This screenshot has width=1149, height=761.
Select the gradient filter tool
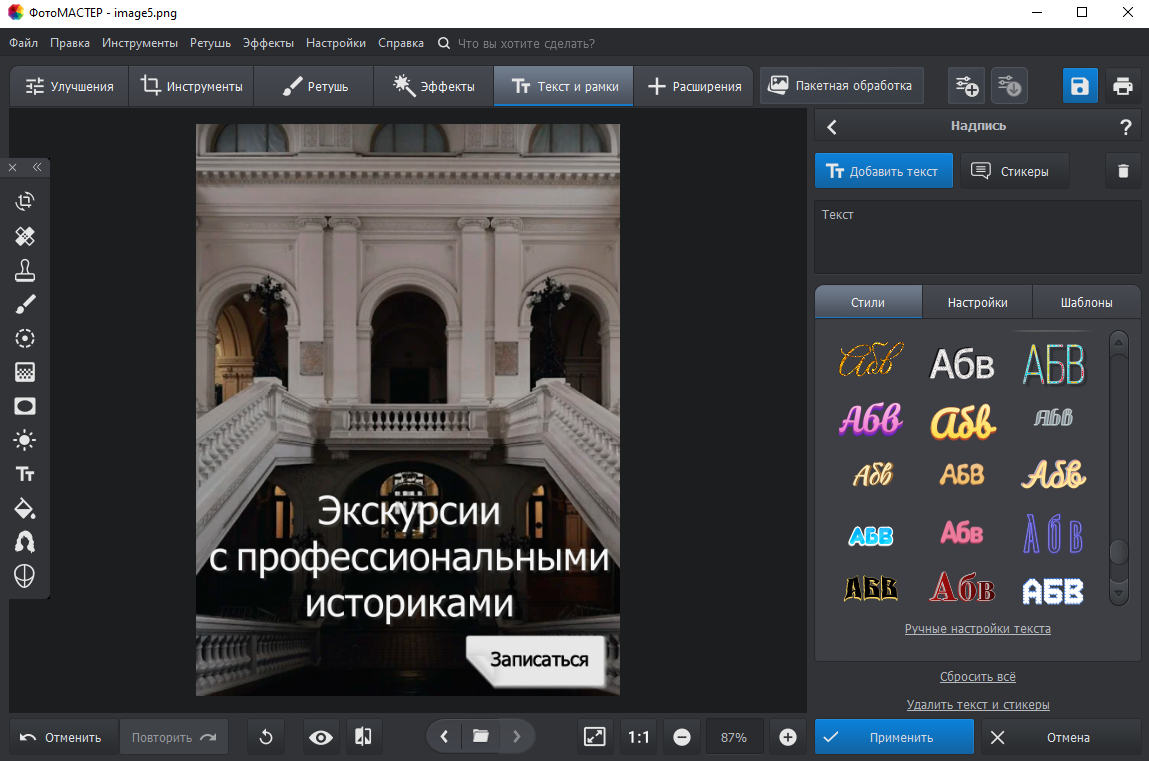click(x=25, y=372)
